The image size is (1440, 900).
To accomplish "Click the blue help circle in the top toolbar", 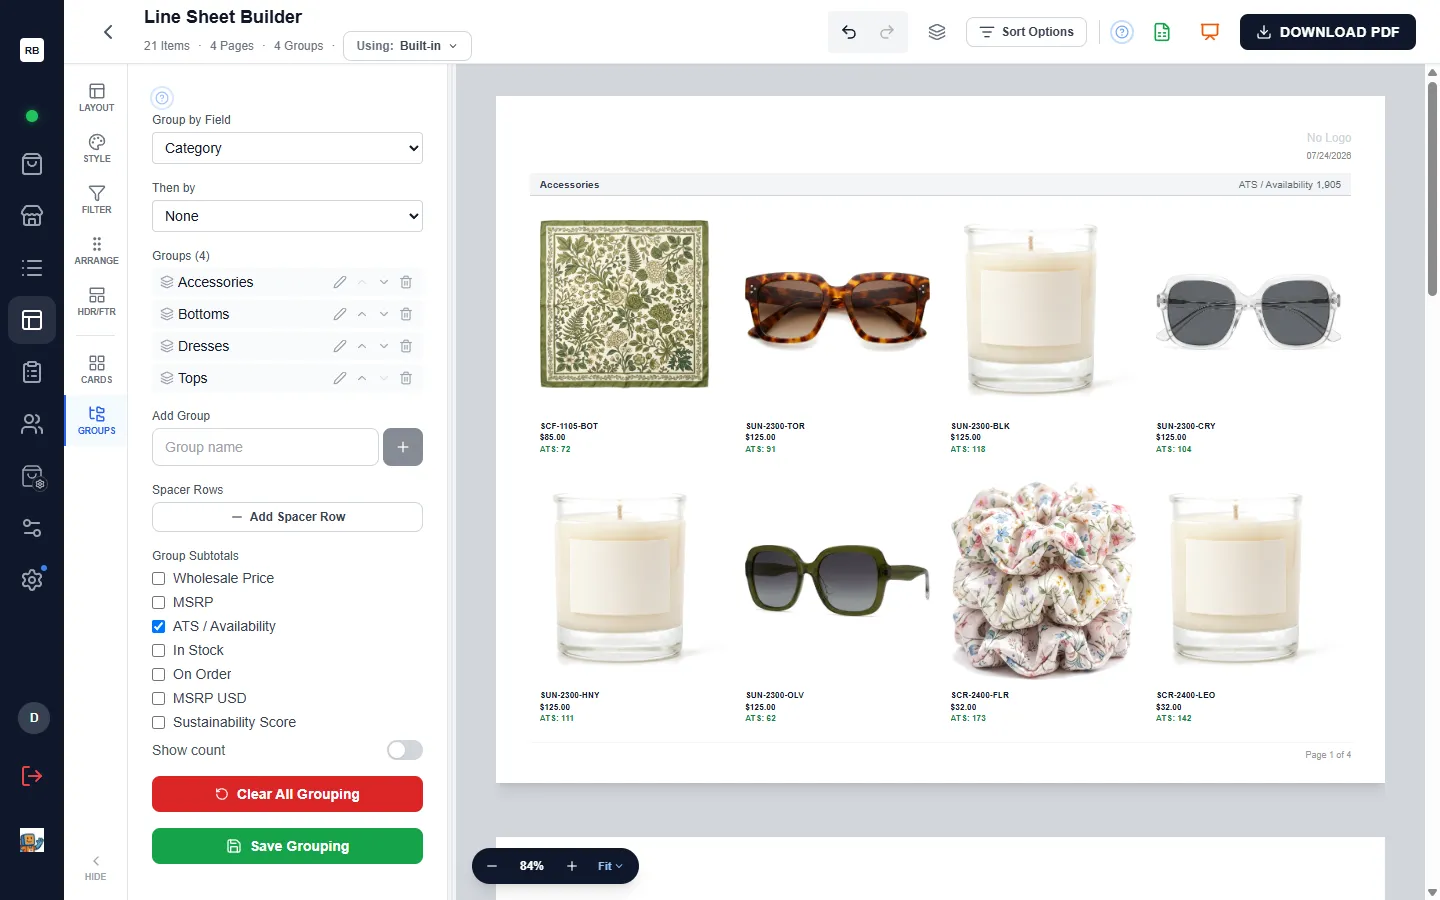I will pos(1122,32).
